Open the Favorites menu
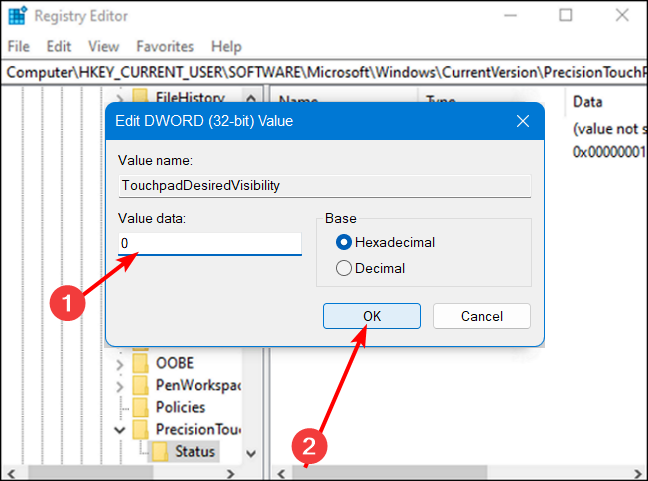The width and height of the screenshot is (648, 481). [166, 46]
